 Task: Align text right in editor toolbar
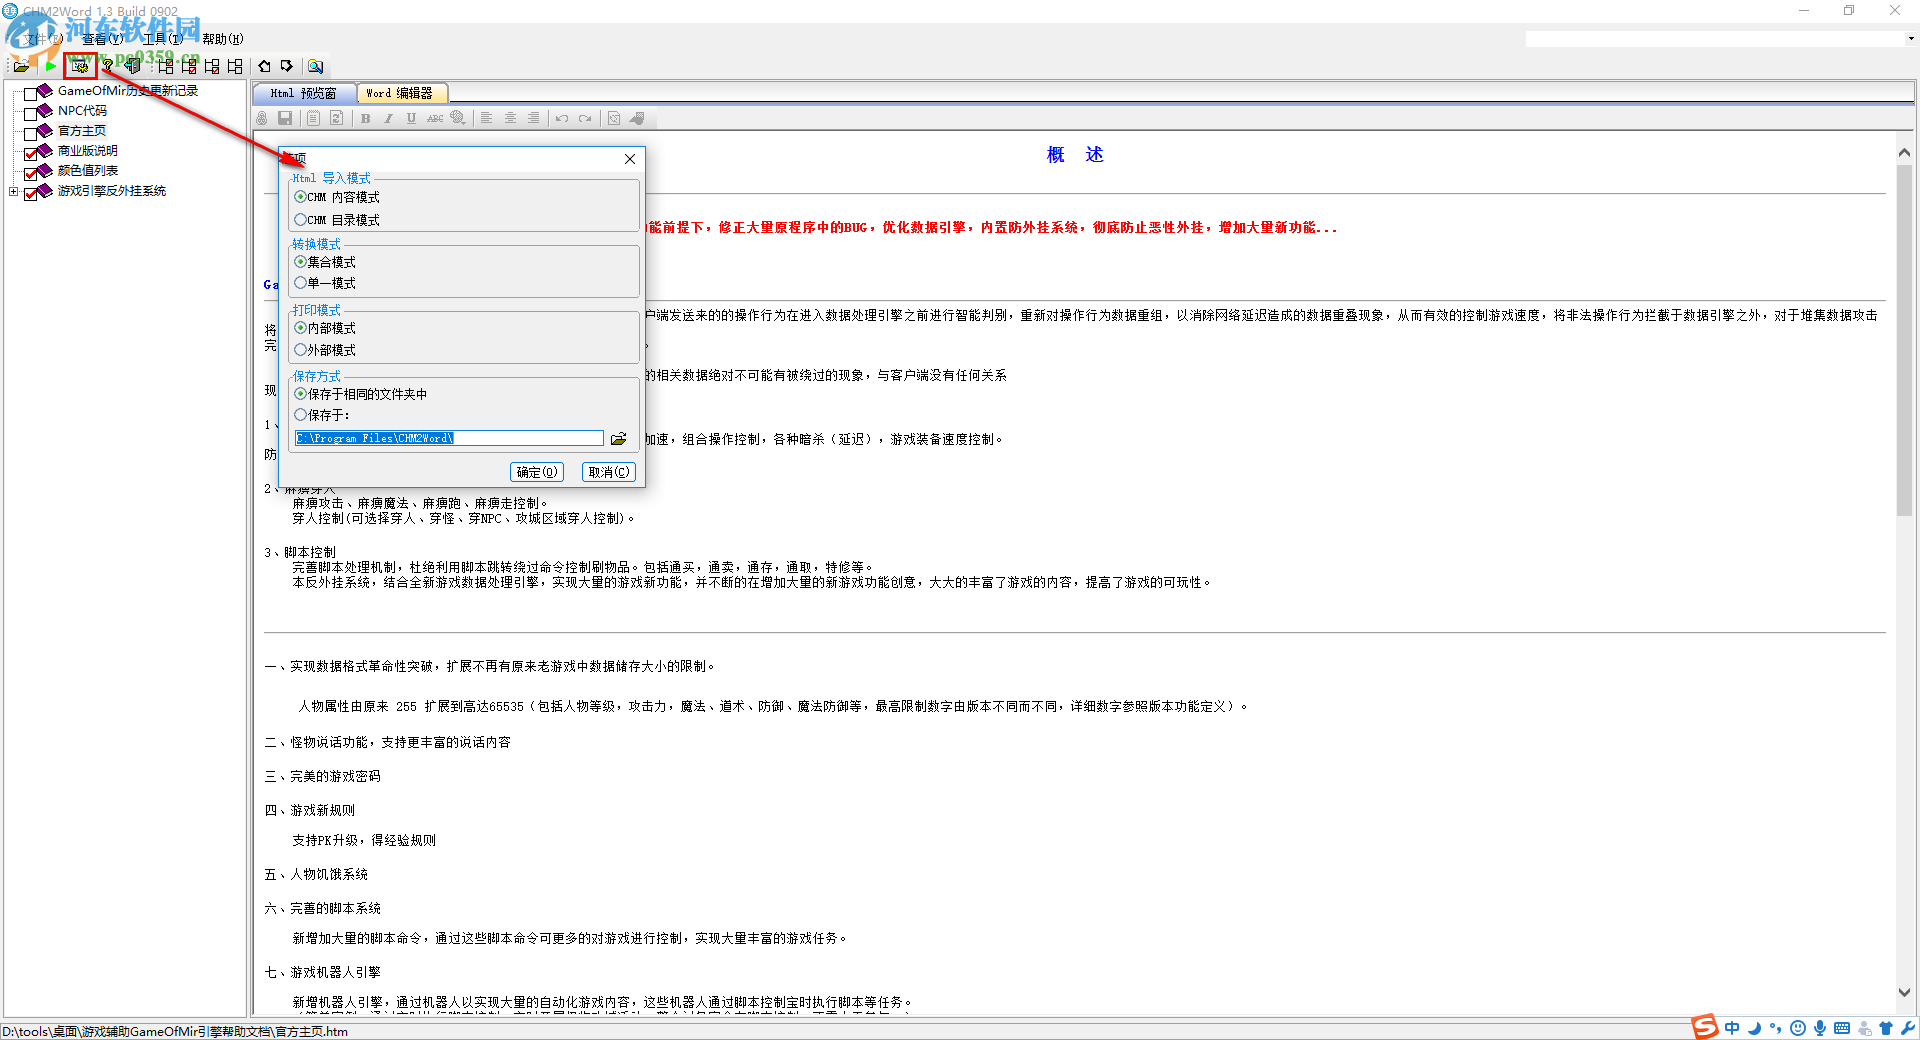coord(533,118)
